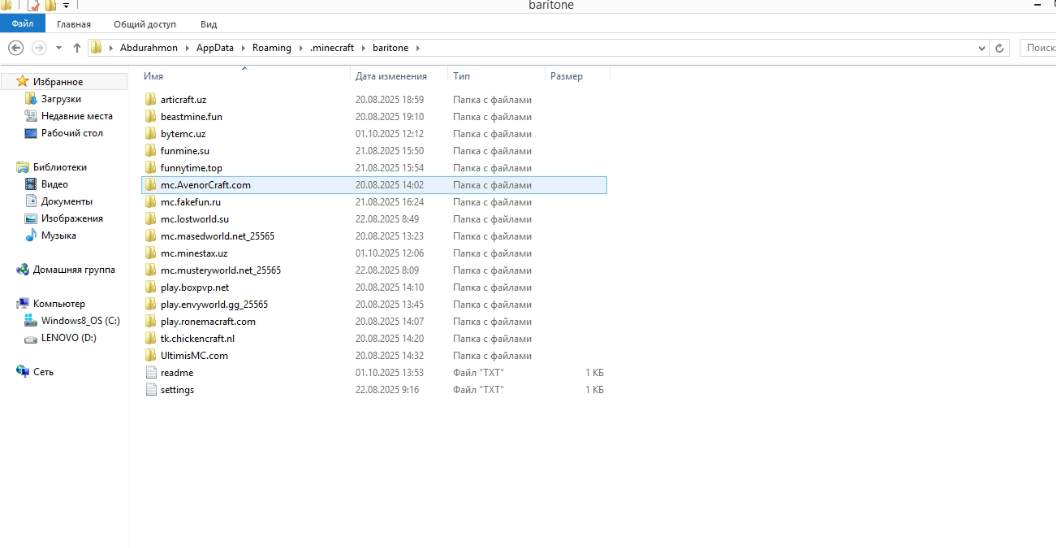This screenshot has width=1056, height=548.
Task: Select Избранное in the navigation pane
Action: tap(58, 81)
